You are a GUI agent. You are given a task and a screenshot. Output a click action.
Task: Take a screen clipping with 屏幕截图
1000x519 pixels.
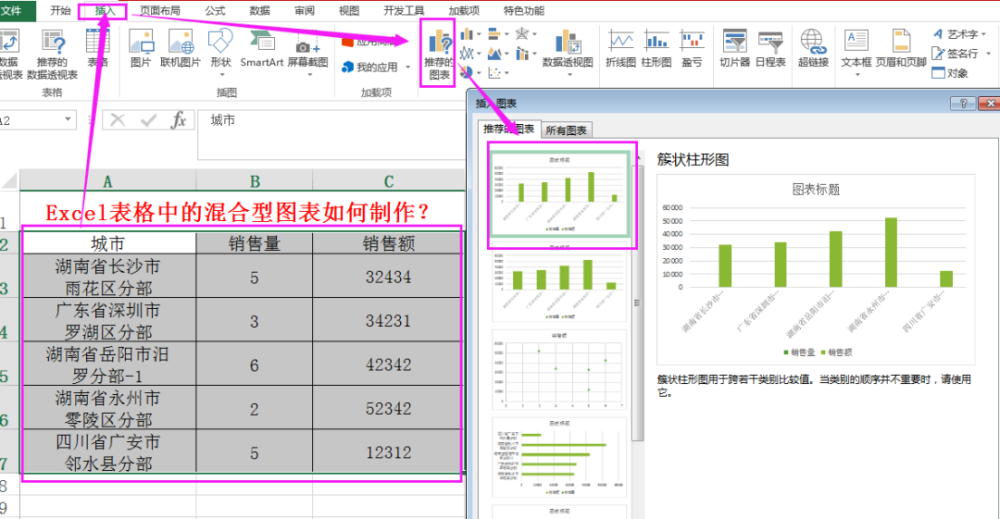(x=308, y=52)
